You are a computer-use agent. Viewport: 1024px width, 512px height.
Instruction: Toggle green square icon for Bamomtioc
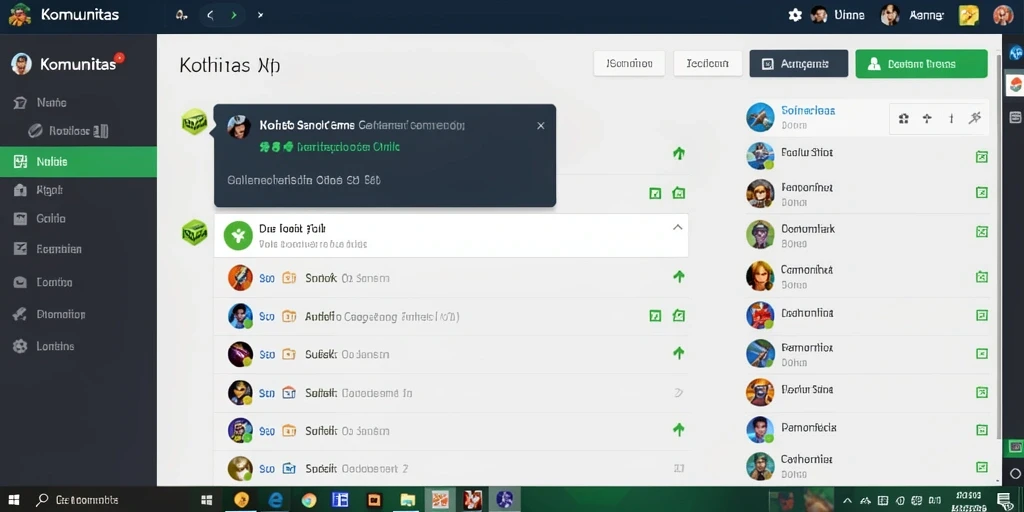981,354
